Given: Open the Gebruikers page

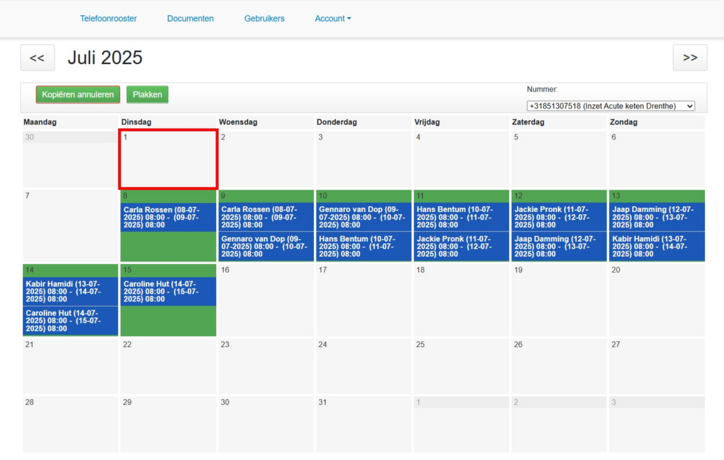Looking at the screenshot, I should 264,18.
